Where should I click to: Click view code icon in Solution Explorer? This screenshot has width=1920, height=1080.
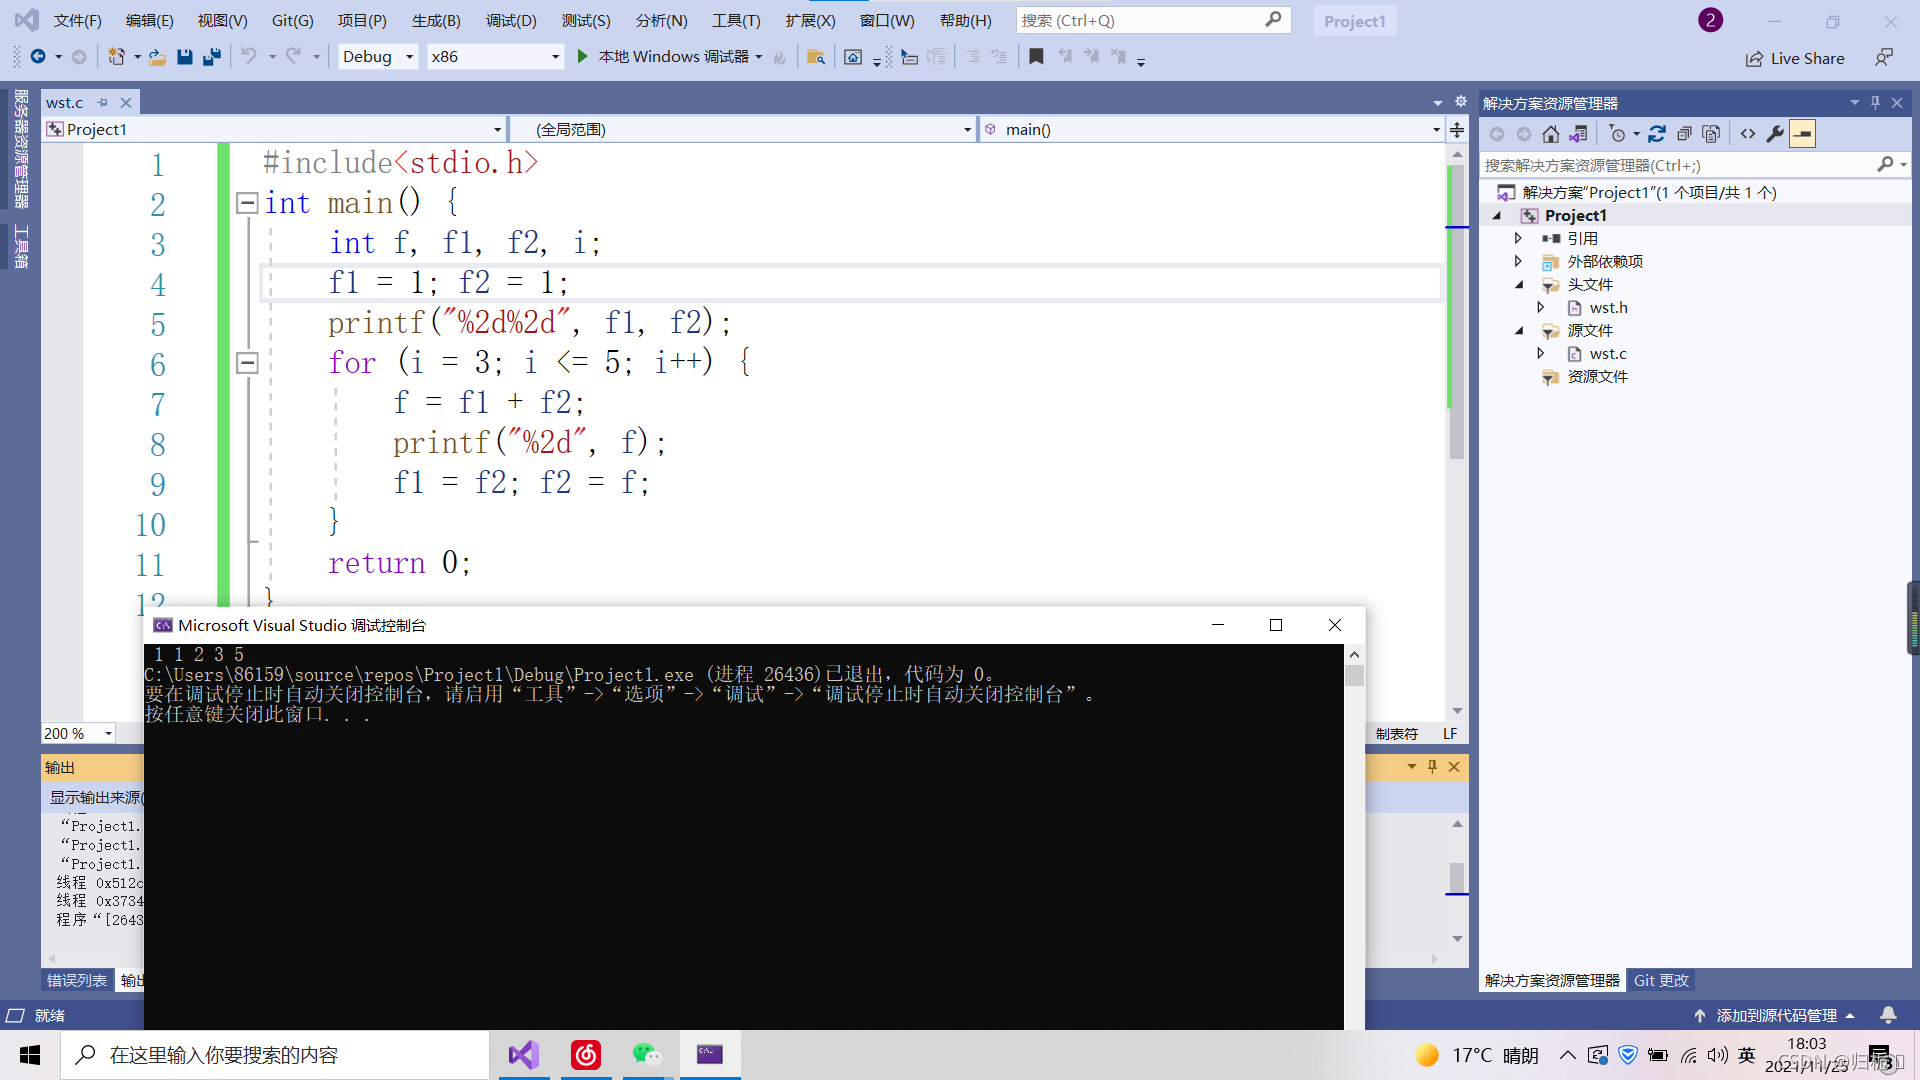coord(1747,134)
